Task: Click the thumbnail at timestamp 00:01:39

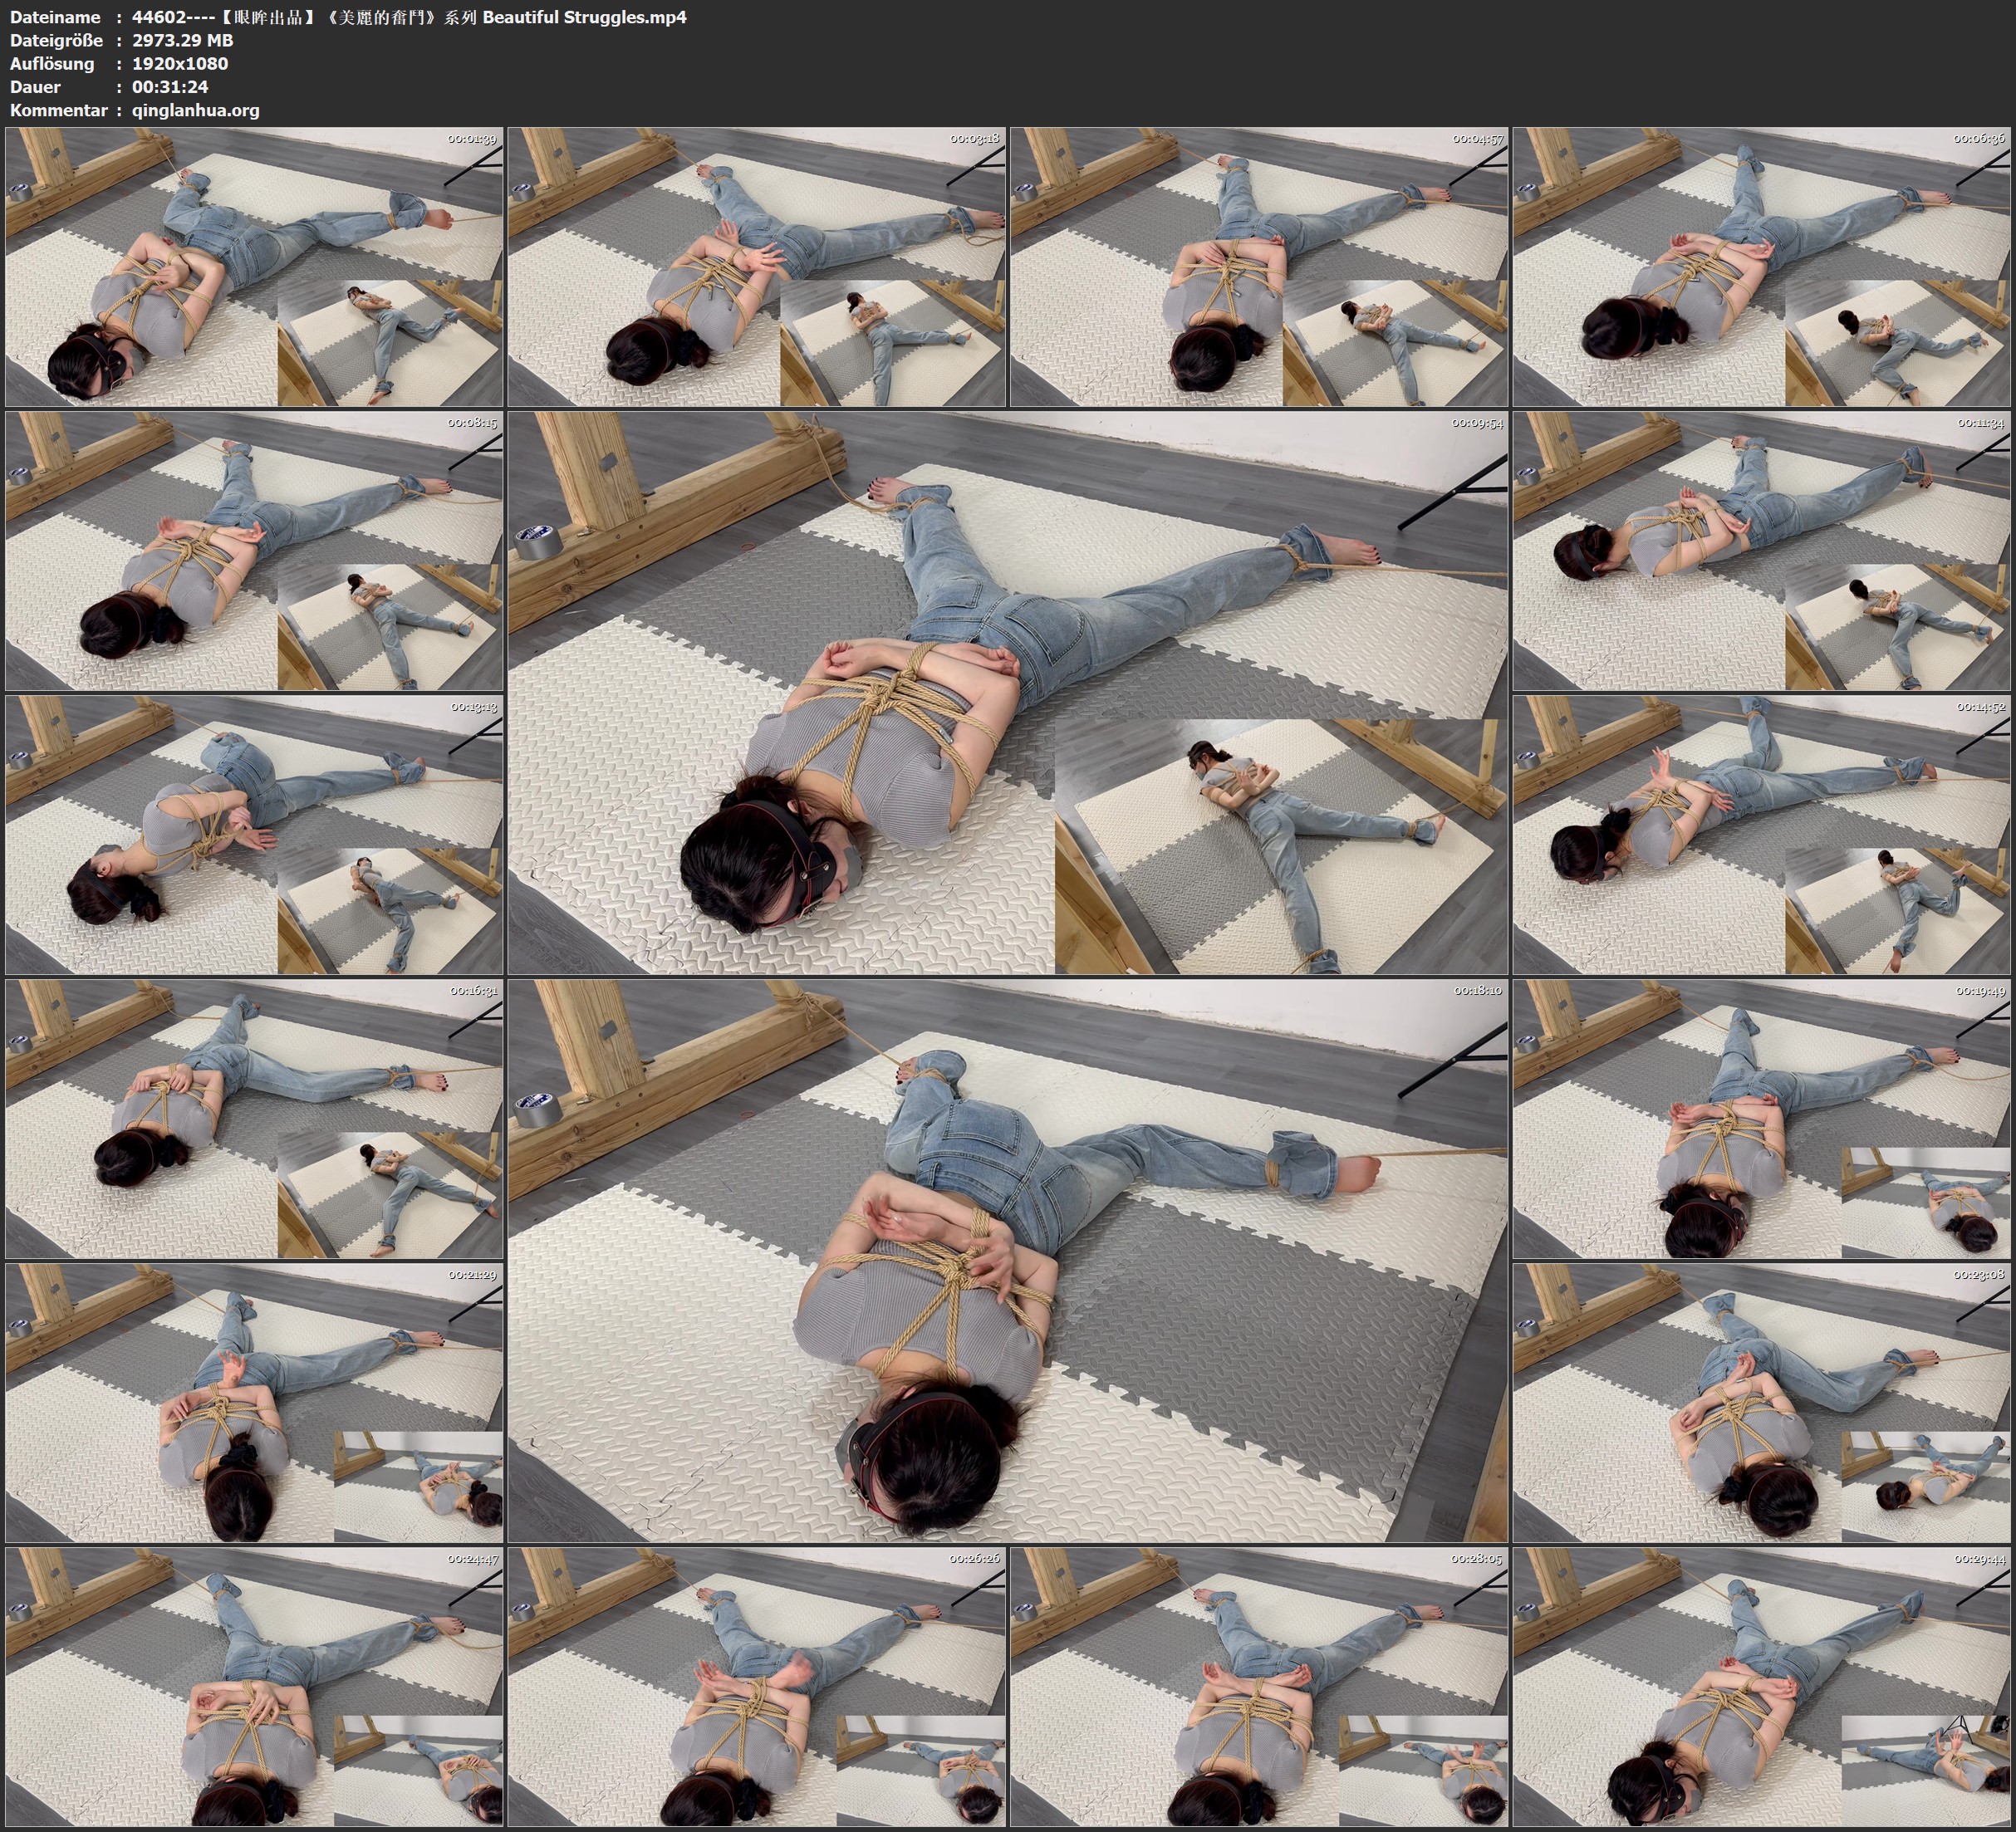Action: click(x=254, y=266)
